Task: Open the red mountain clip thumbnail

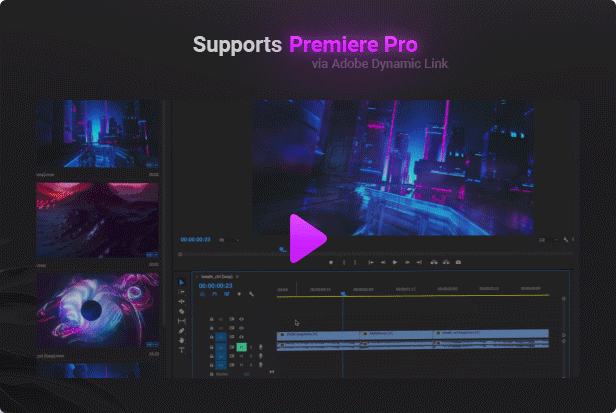Action: (97, 220)
